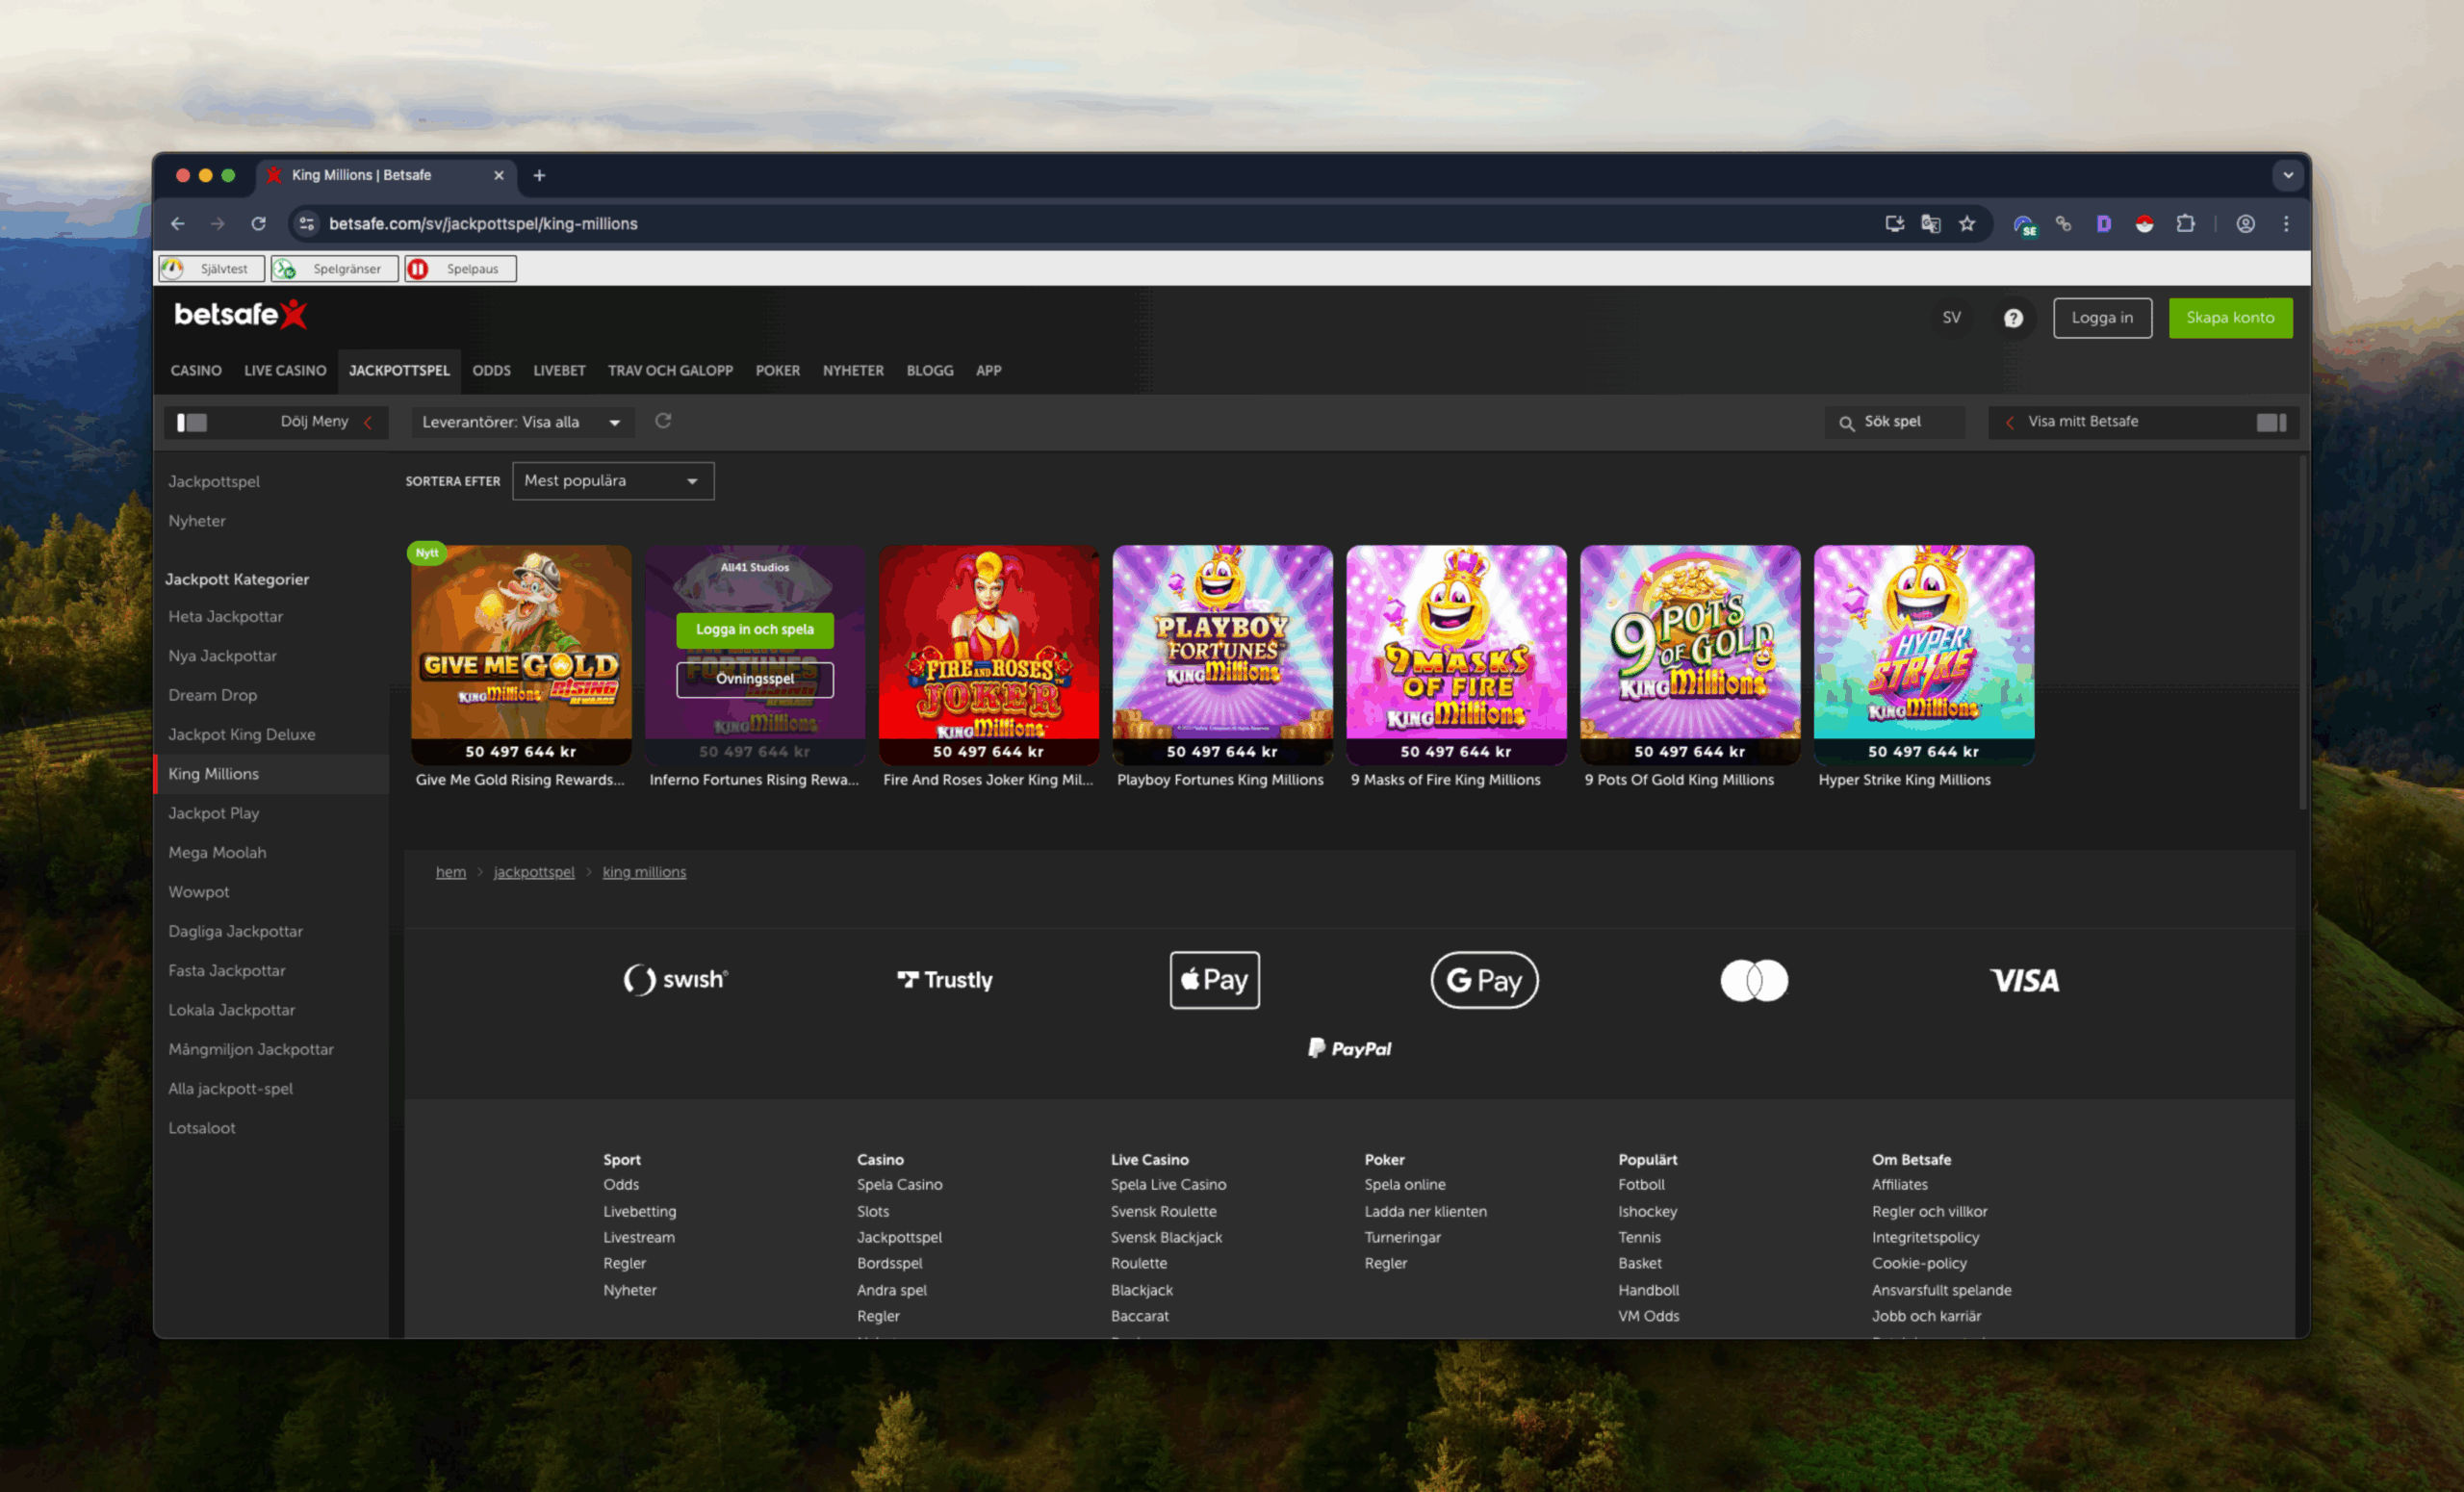Open Ansvarsfullt spelande footer link

click(1941, 1290)
